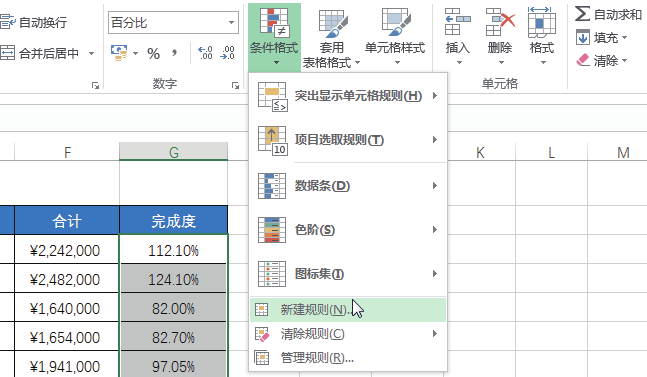
Task: Select cell with ¥1,941,000
Action: 67,365
